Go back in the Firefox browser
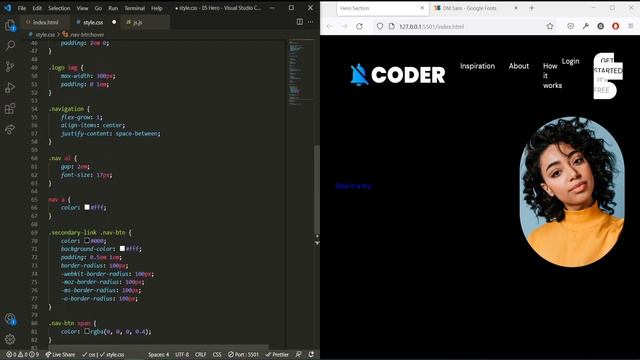This screenshot has width=640, height=360. pyautogui.click(x=329, y=26)
